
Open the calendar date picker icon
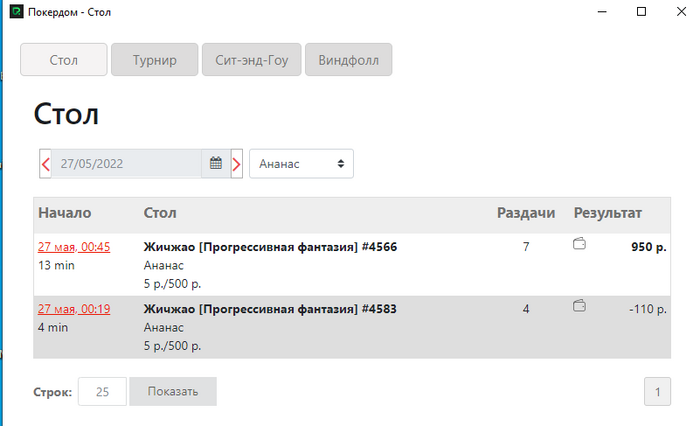(216, 163)
